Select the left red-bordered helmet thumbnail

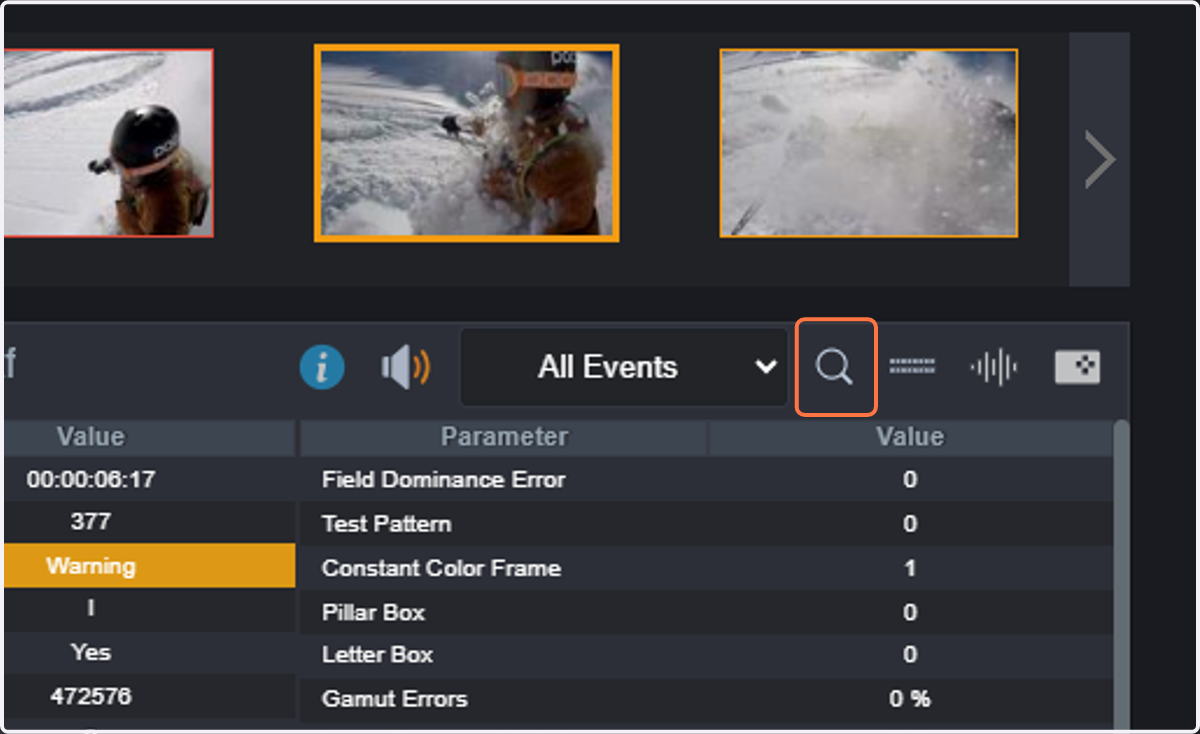coord(108,143)
